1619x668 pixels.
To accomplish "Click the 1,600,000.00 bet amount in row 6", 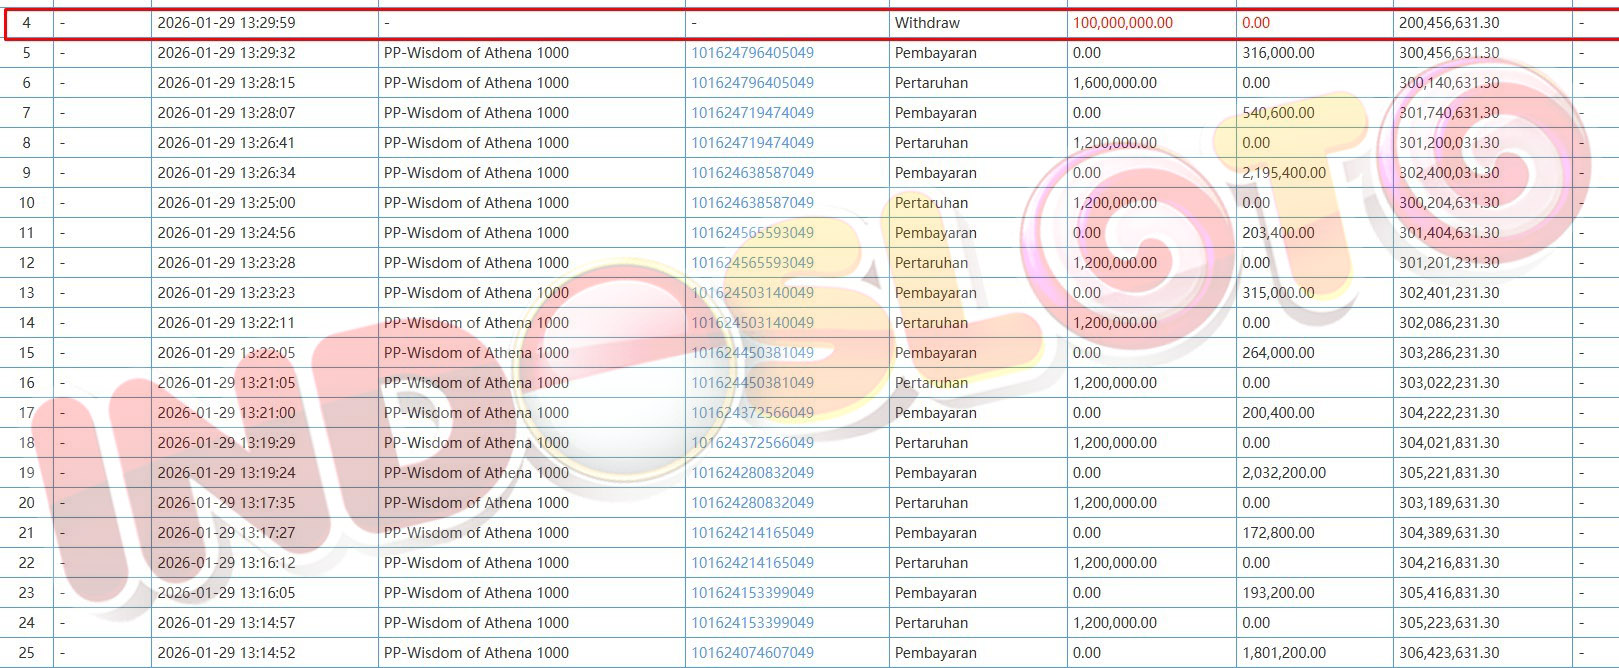I will pos(1114,83).
